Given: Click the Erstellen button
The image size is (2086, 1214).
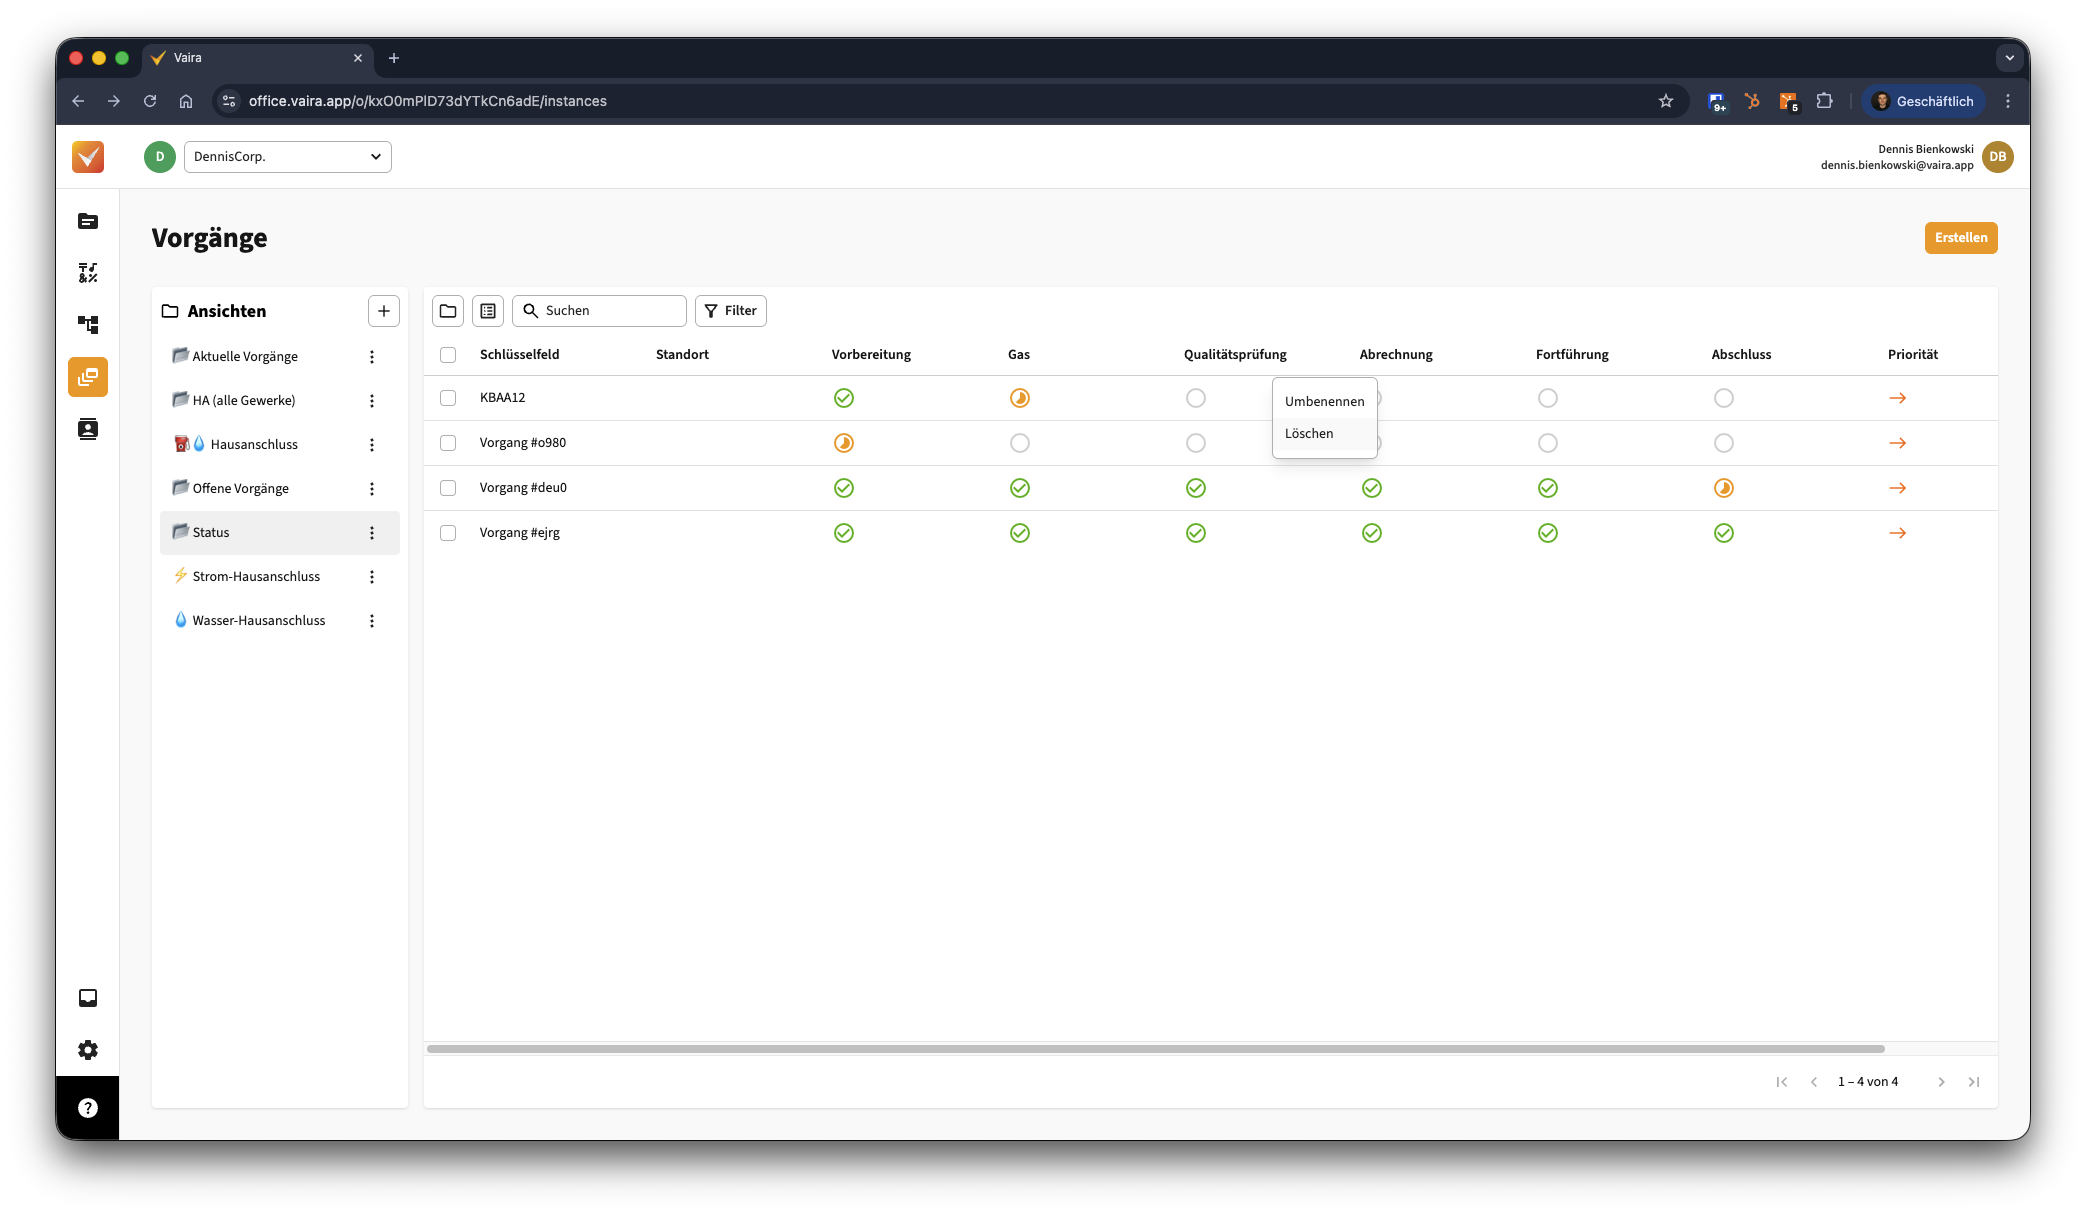Looking at the screenshot, I should pyautogui.click(x=1960, y=238).
